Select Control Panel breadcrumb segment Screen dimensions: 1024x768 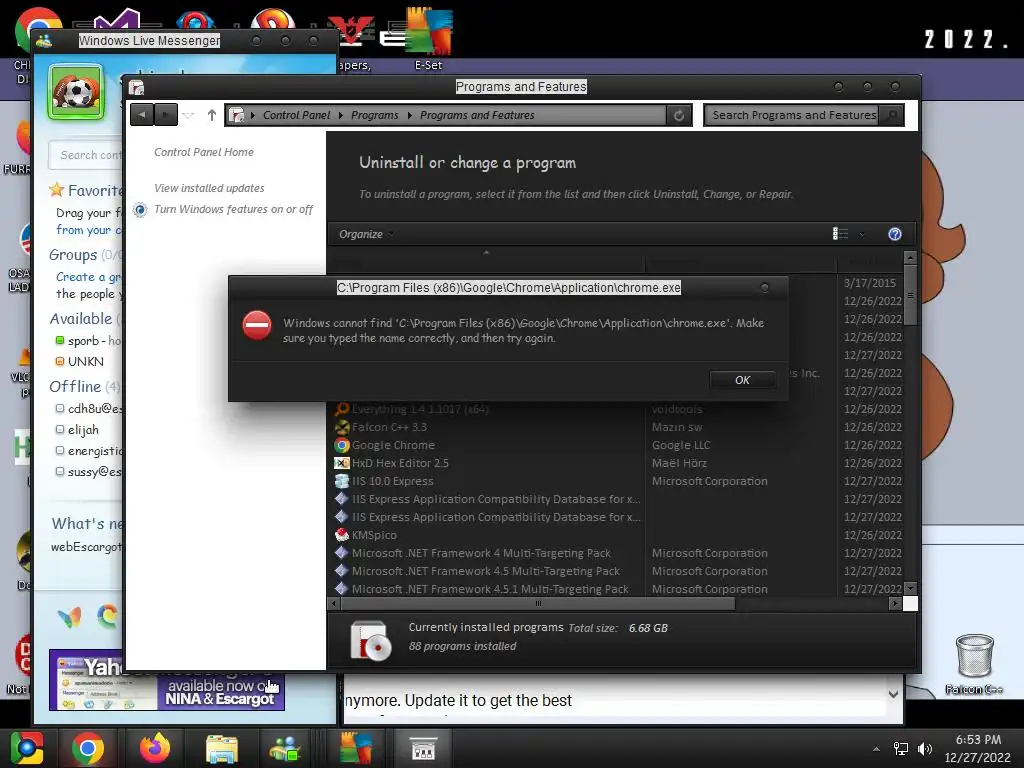tap(296, 115)
